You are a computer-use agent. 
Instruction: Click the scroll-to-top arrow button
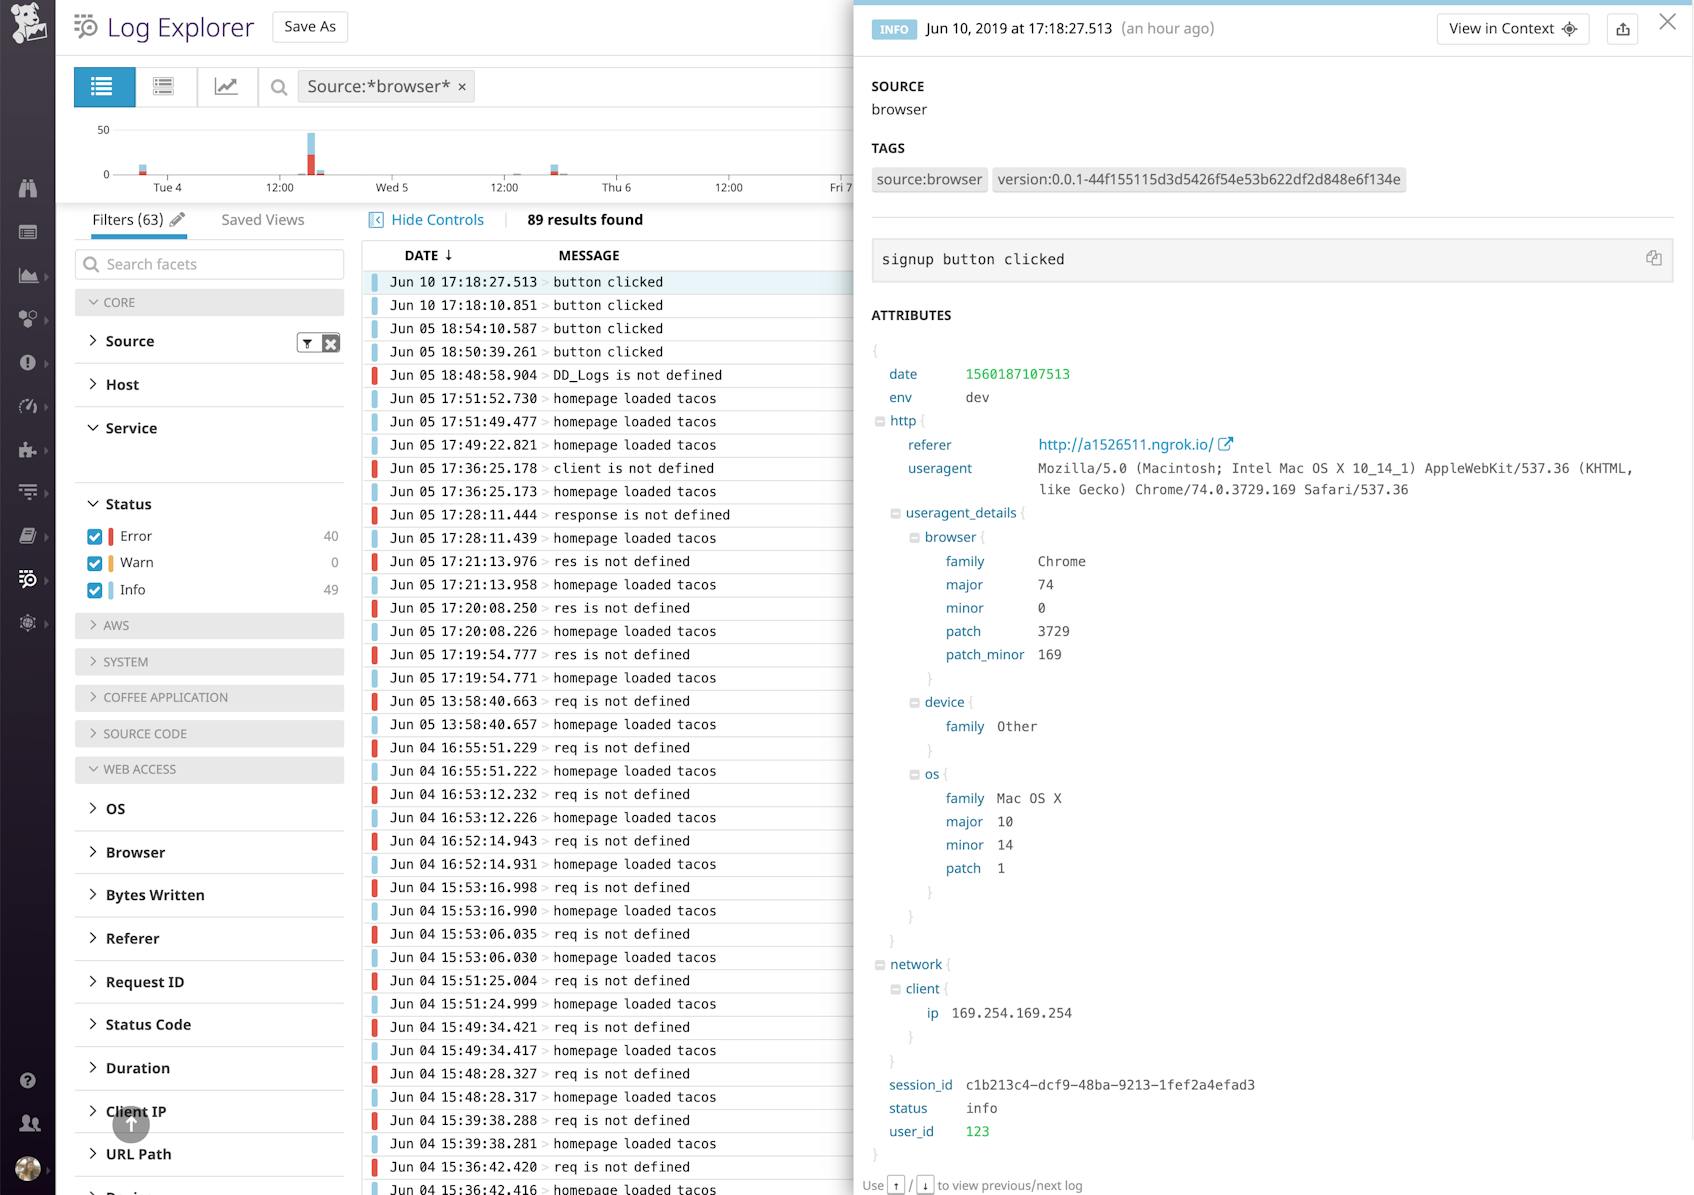[131, 1124]
